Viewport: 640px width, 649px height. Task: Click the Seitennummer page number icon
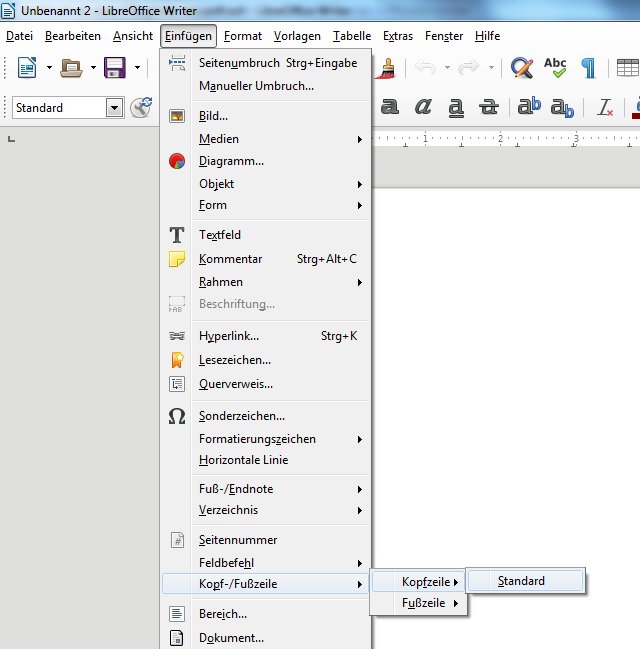[x=177, y=540]
